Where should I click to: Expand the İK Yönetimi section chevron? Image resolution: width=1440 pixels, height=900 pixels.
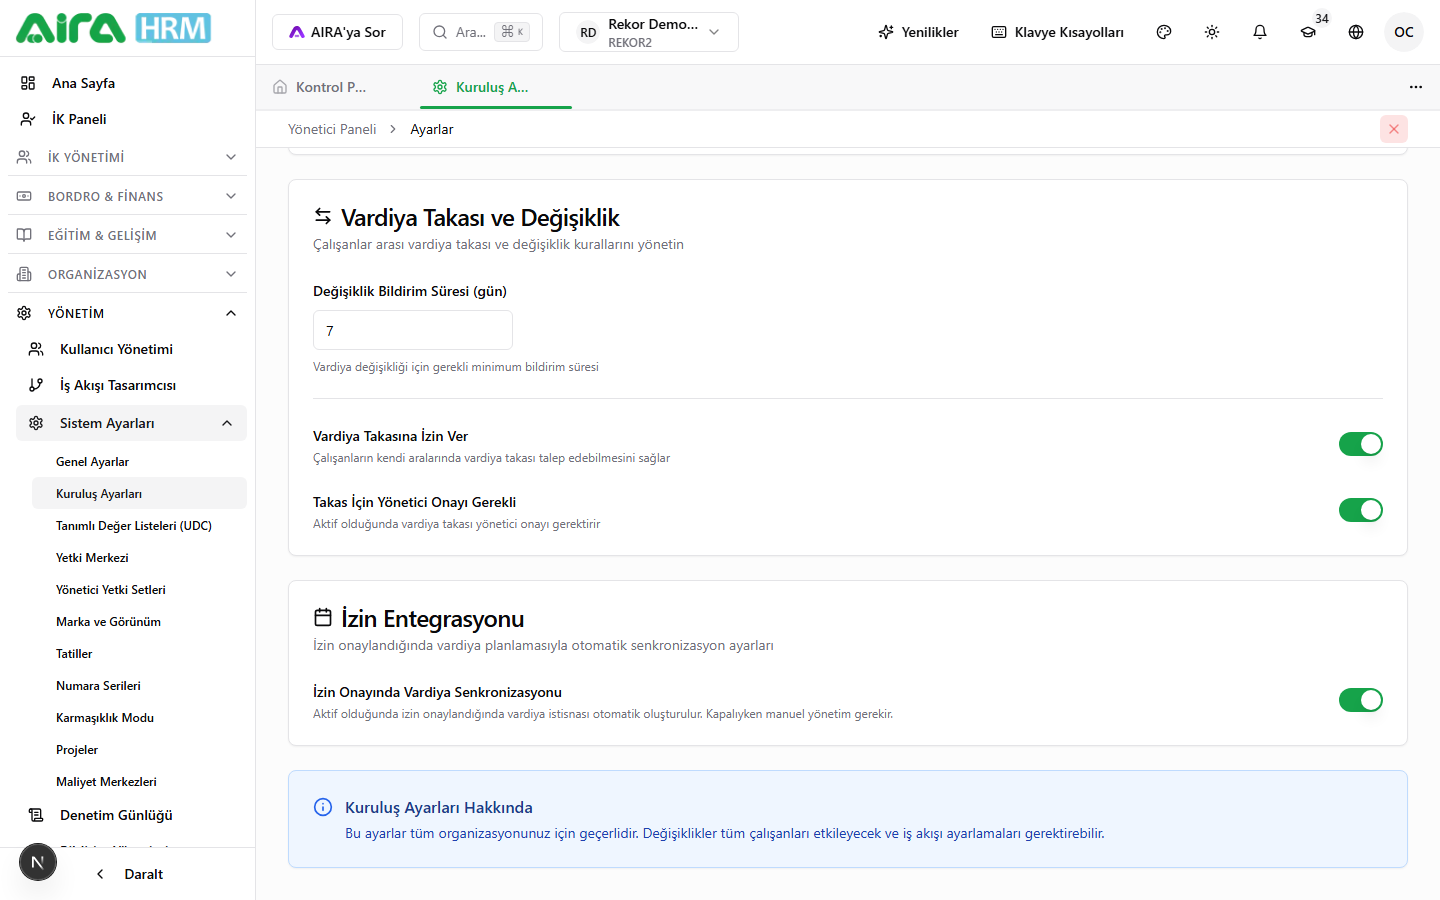click(x=231, y=157)
